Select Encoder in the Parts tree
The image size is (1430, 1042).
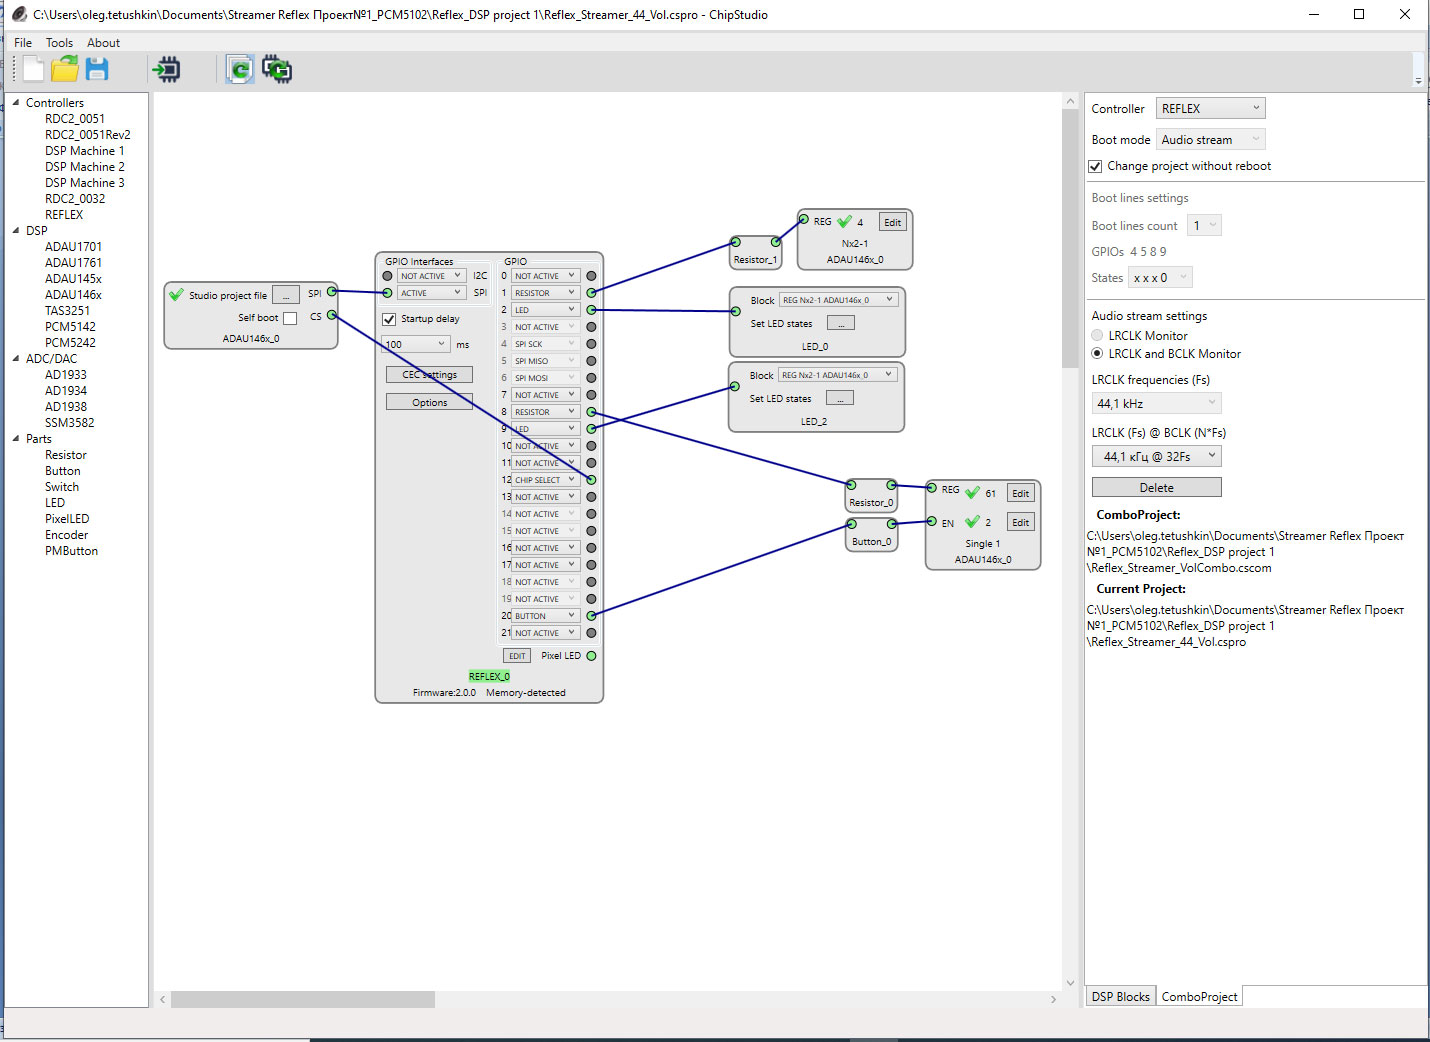pyautogui.click(x=66, y=534)
